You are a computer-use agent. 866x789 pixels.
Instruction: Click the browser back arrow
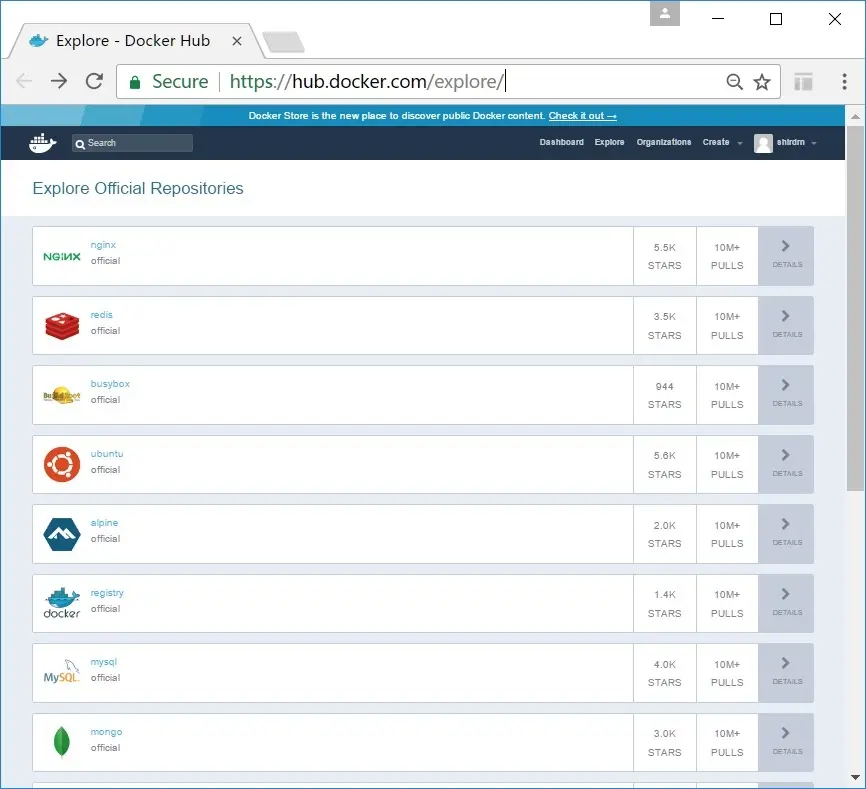[24, 81]
